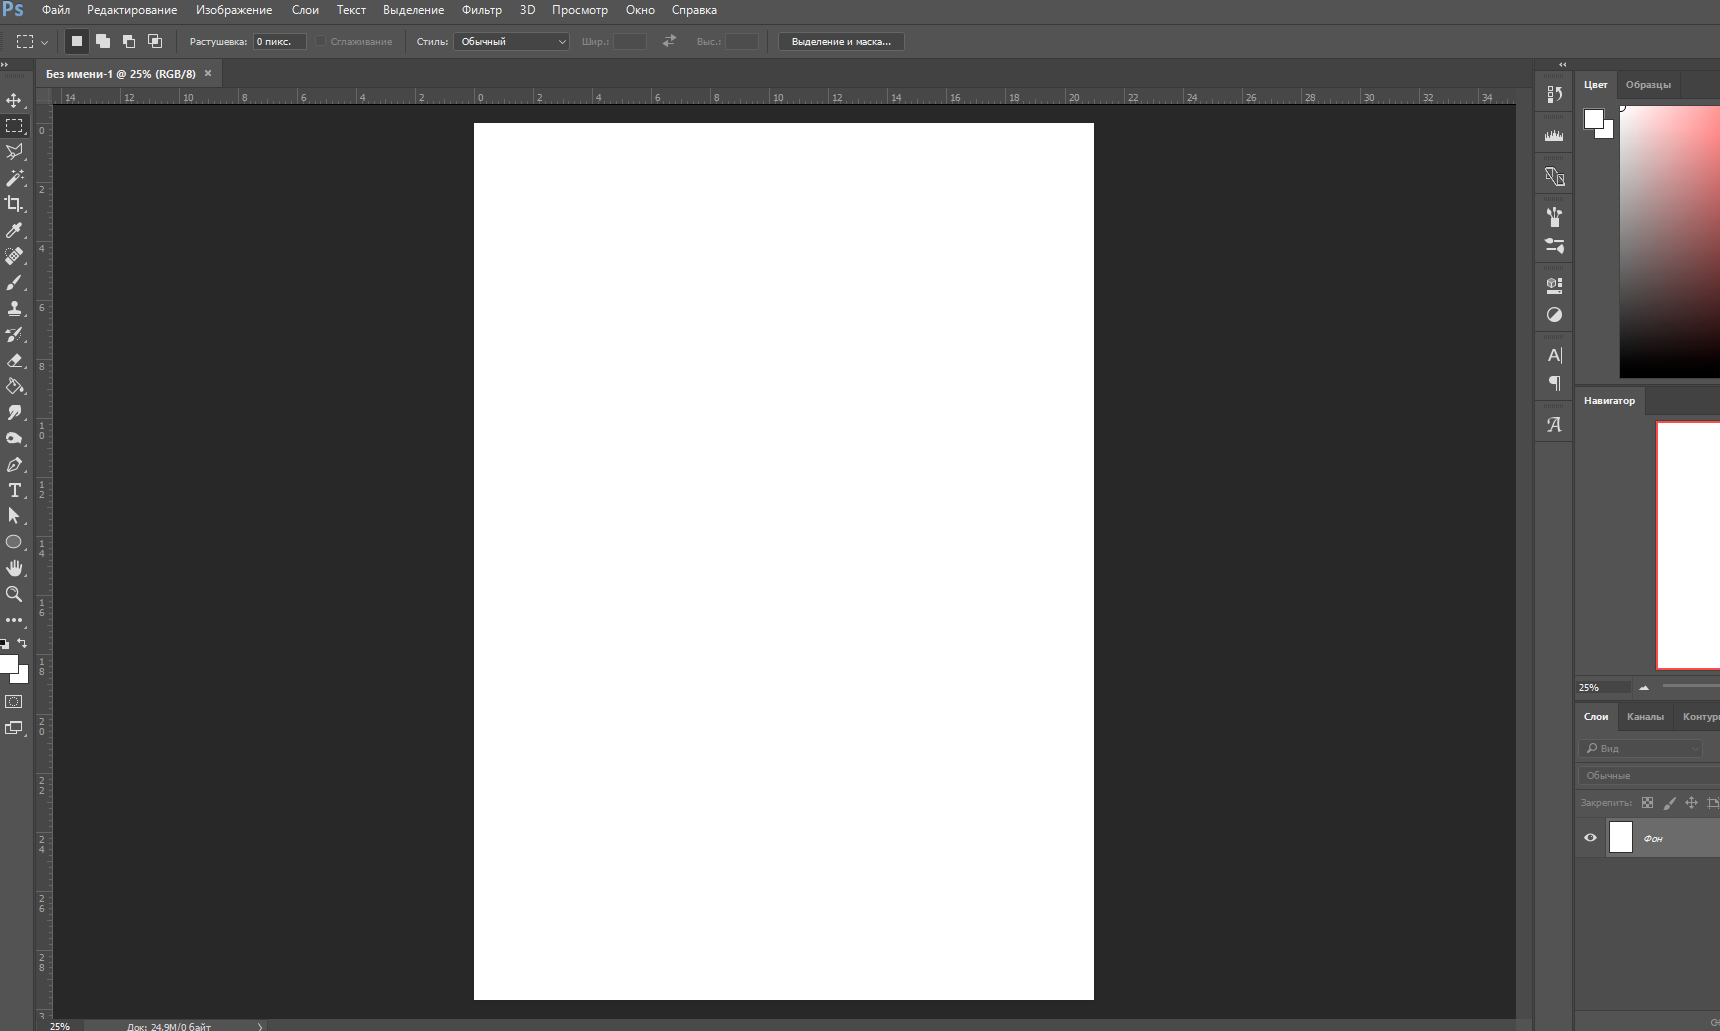This screenshot has height=1031, width=1720.
Task: Select the Zoom tool
Action: 14,594
